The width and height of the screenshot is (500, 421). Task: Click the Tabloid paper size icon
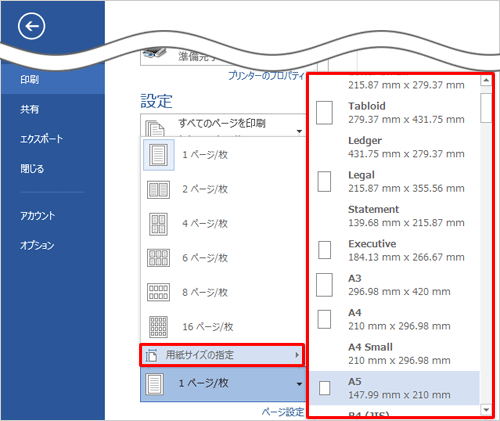pyautogui.click(x=324, y=113)
